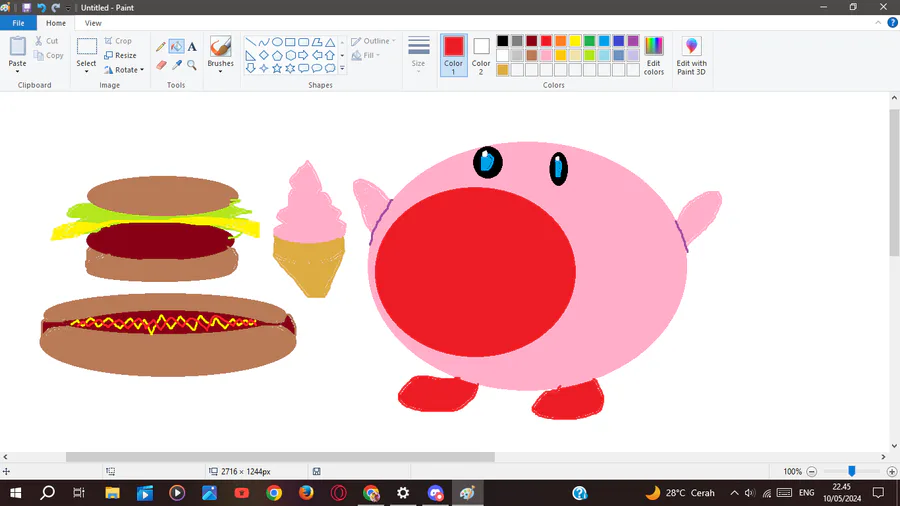Image resolution: width=900 pixels, height=506 pixels.
Task: Choose the Down arrow shape
Action: pyautogui.click(x=251, y=68)
